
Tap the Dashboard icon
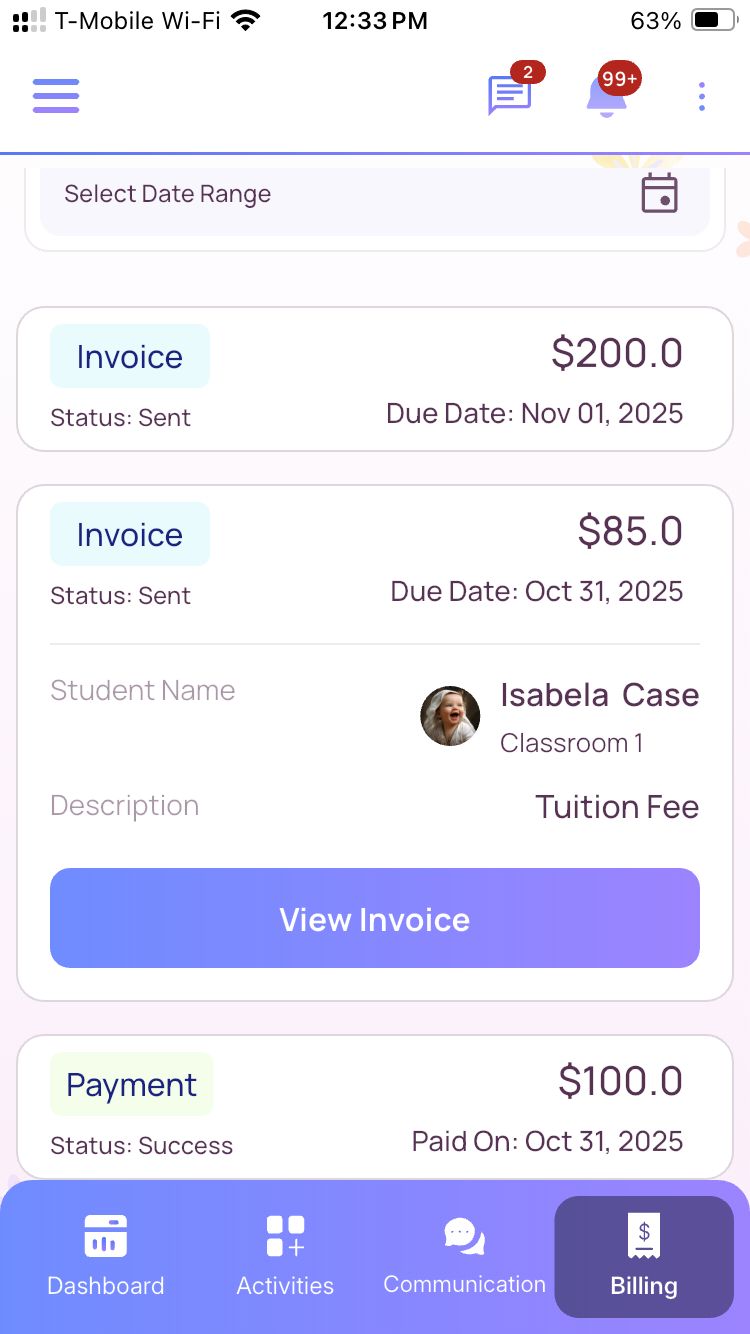[x=106, y=1236]
